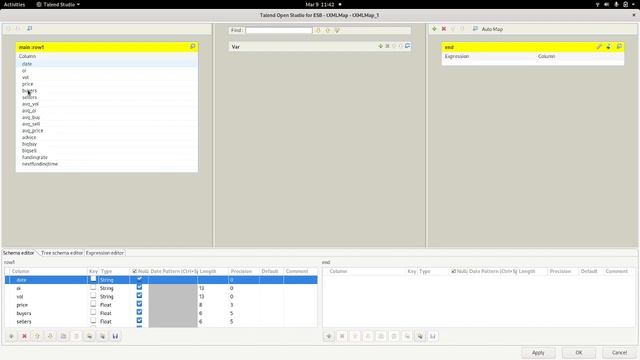Click the Cancel button

click(619, 352)
